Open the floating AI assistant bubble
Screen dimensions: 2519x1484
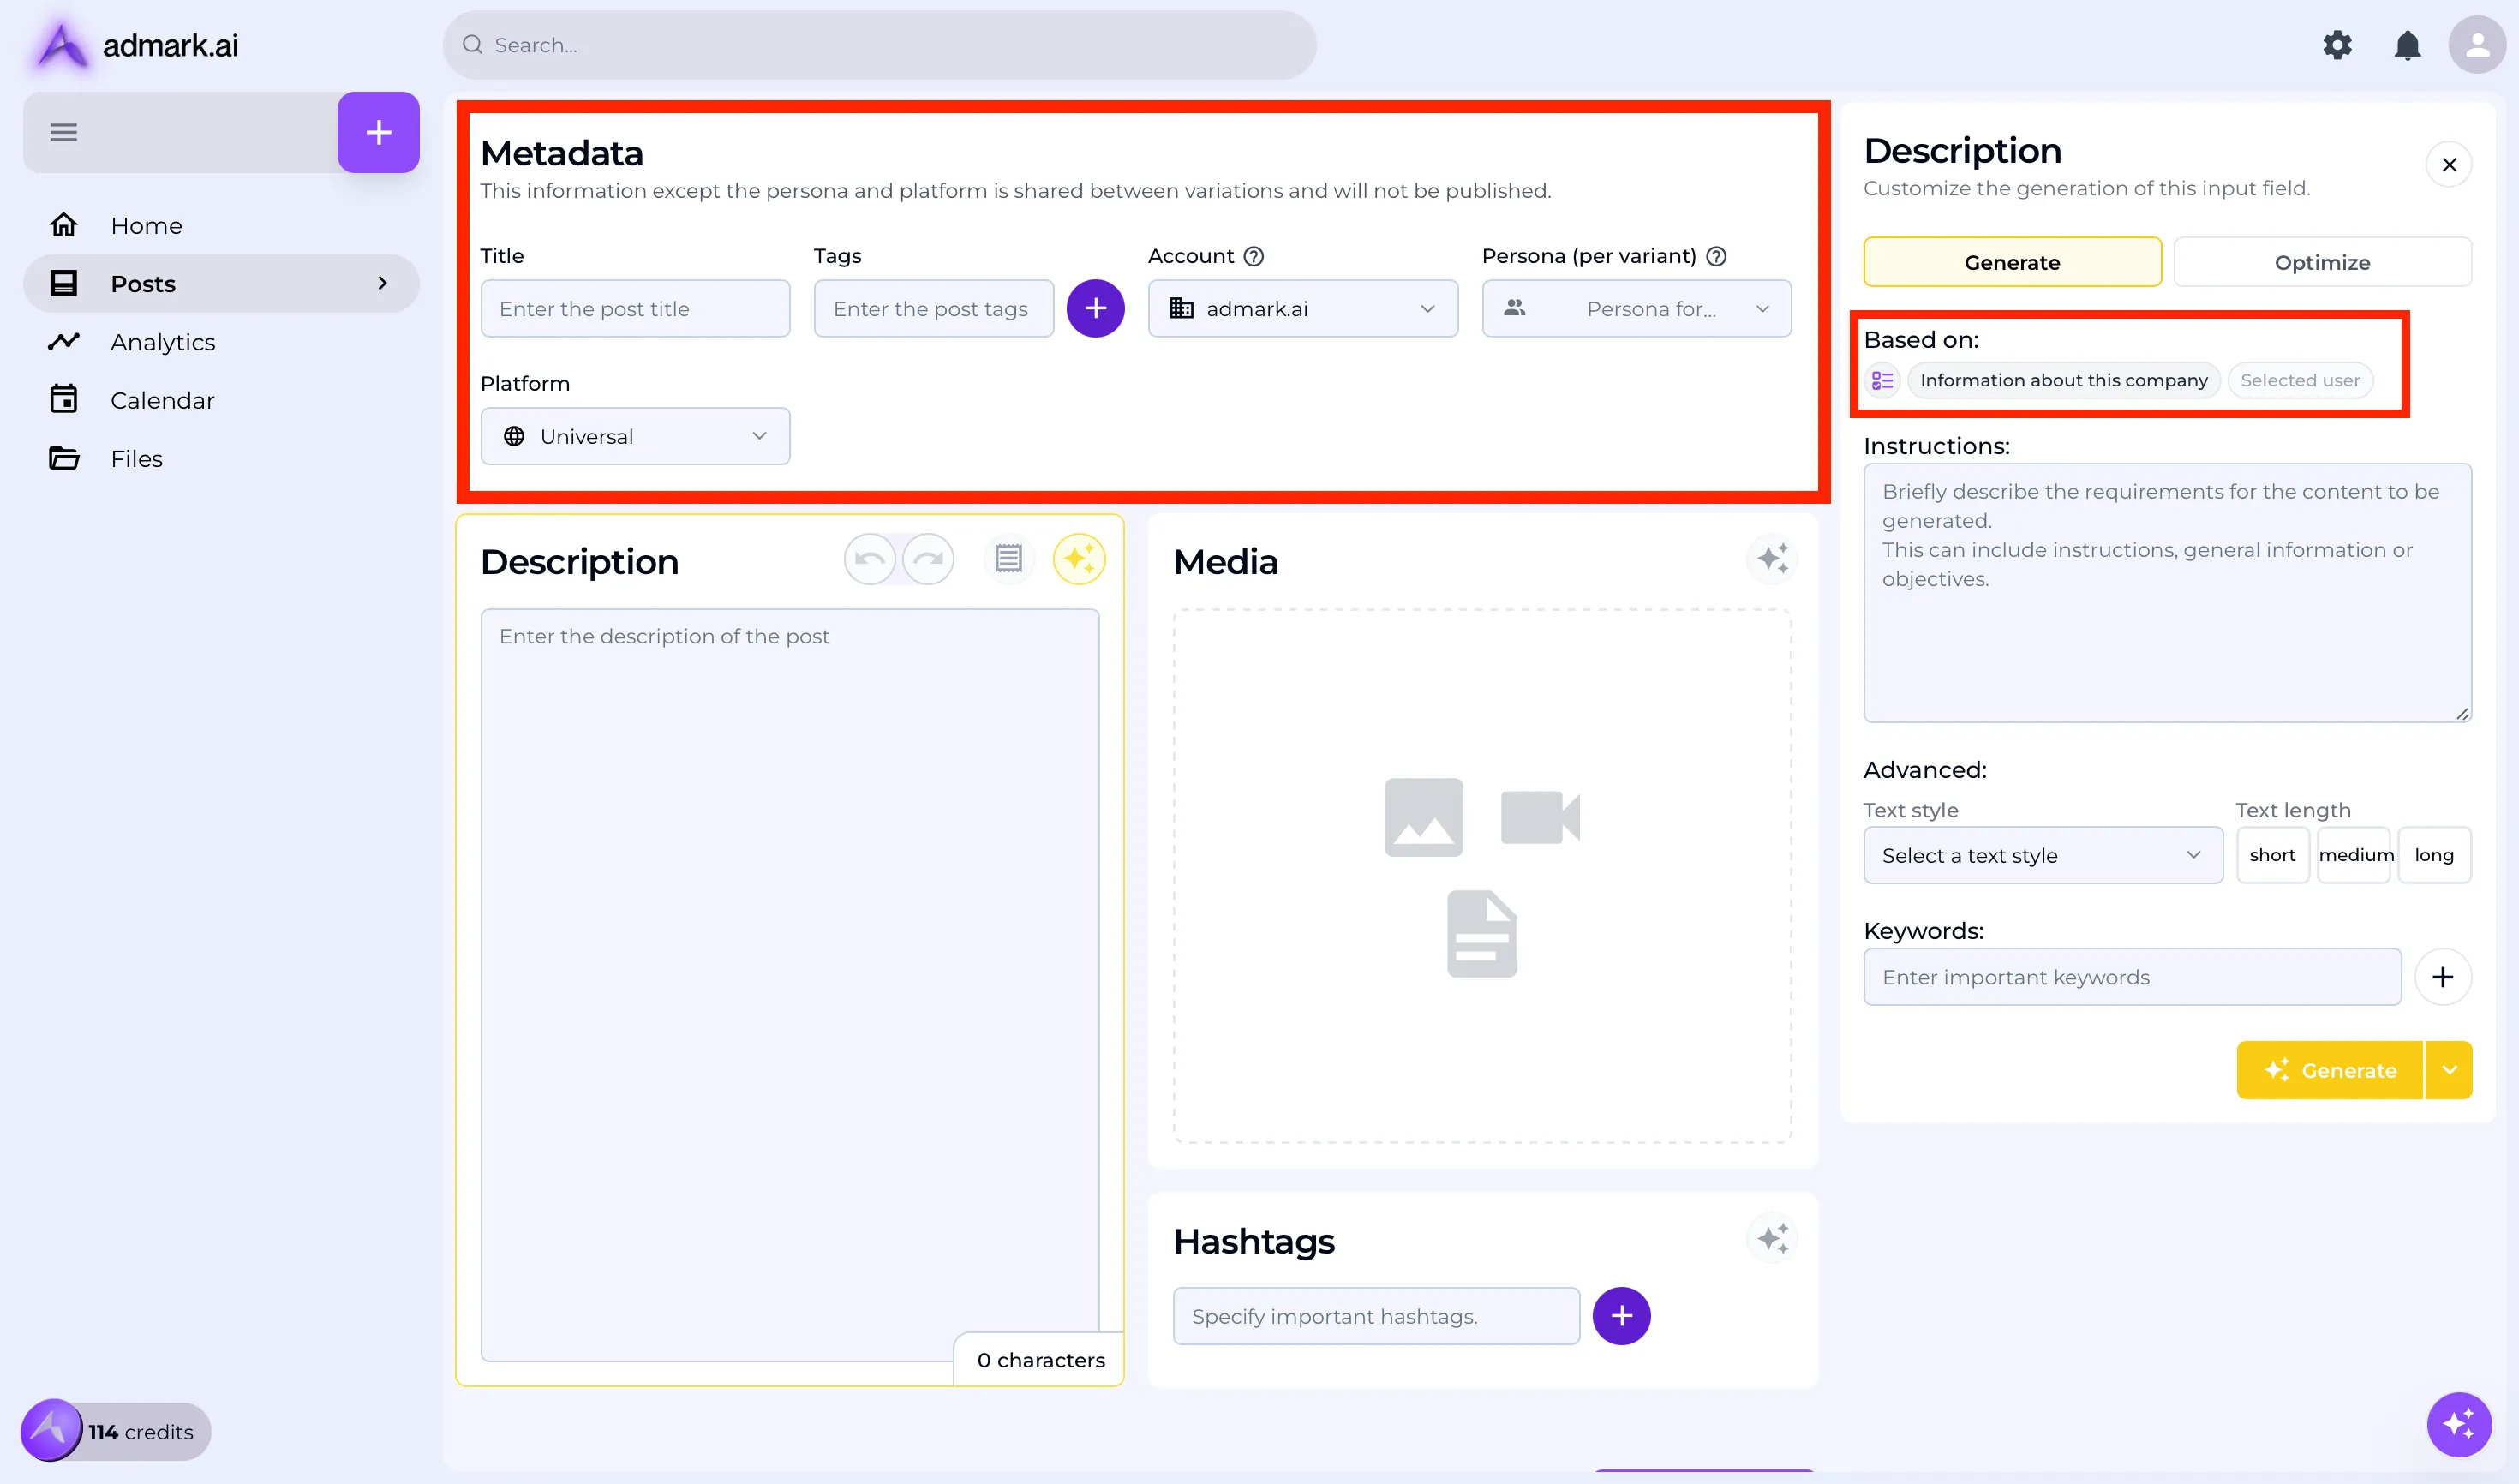(2459, 1424)
